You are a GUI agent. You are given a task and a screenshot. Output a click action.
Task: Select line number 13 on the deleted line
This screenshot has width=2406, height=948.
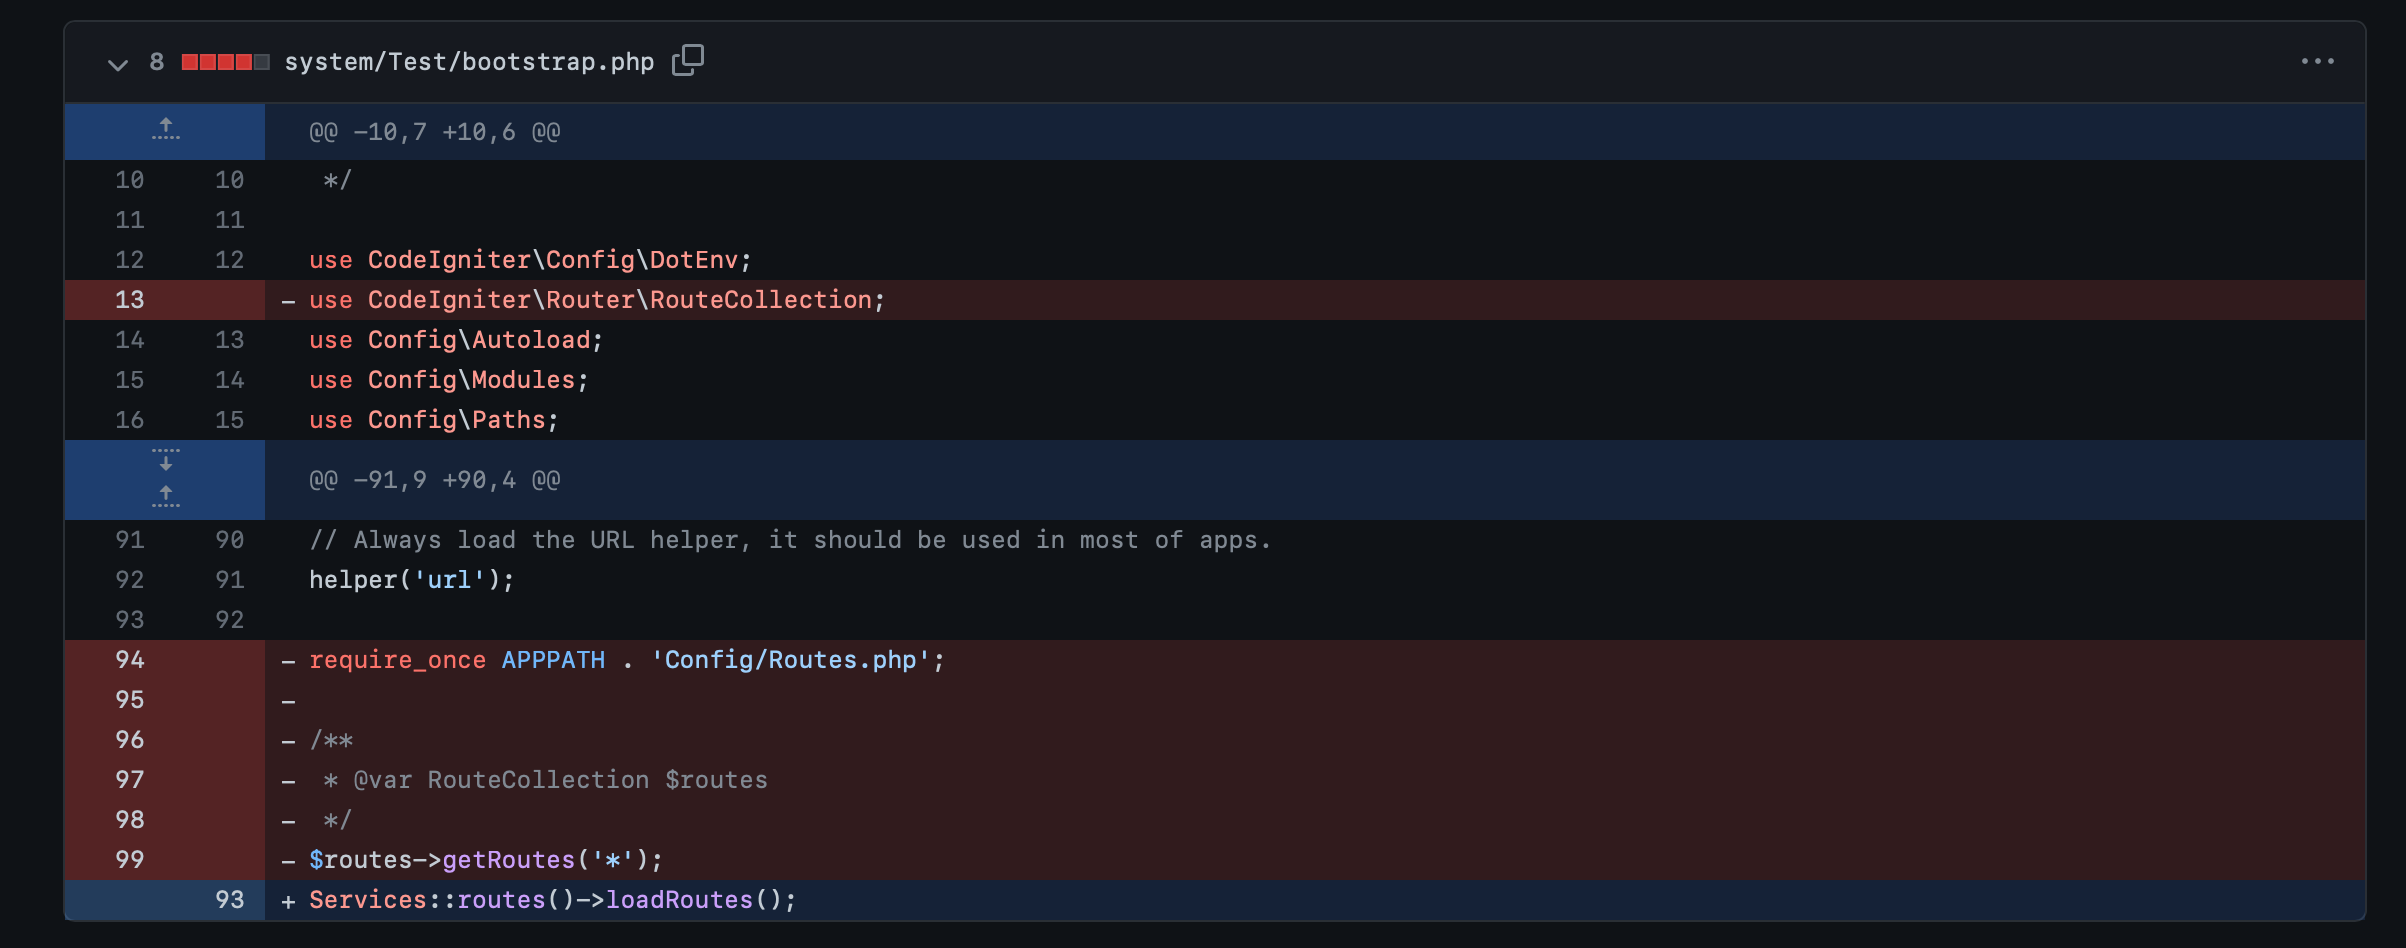coord(128,299)
